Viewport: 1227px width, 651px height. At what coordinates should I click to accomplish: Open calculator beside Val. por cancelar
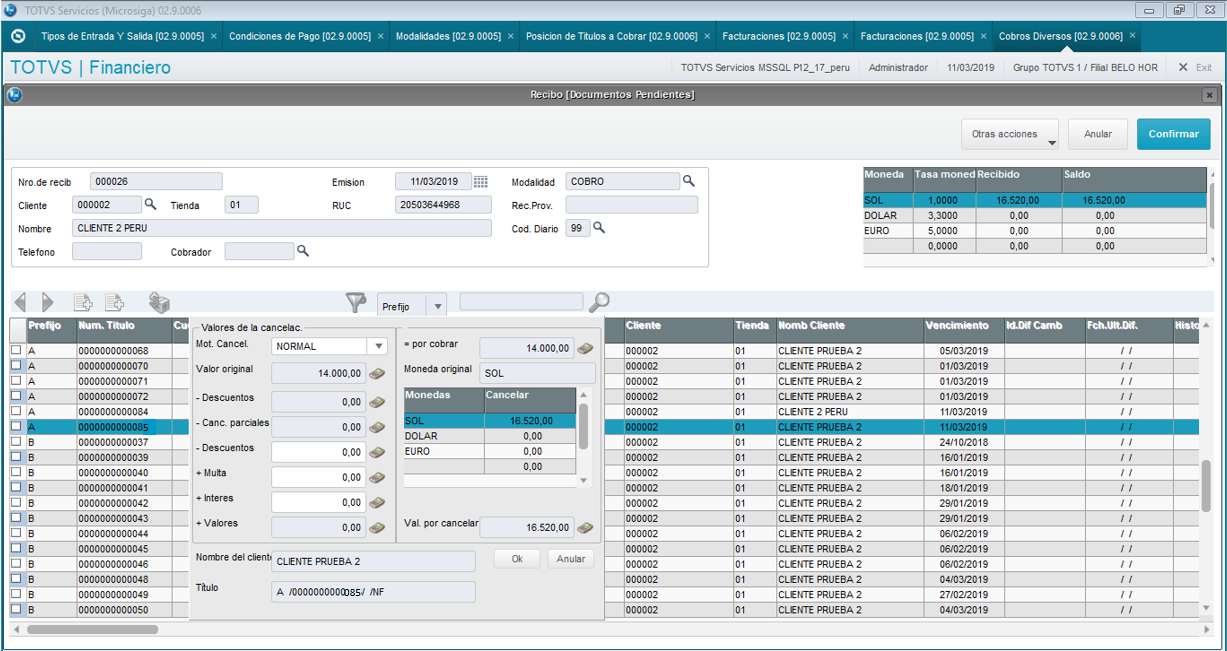point(585,527)
